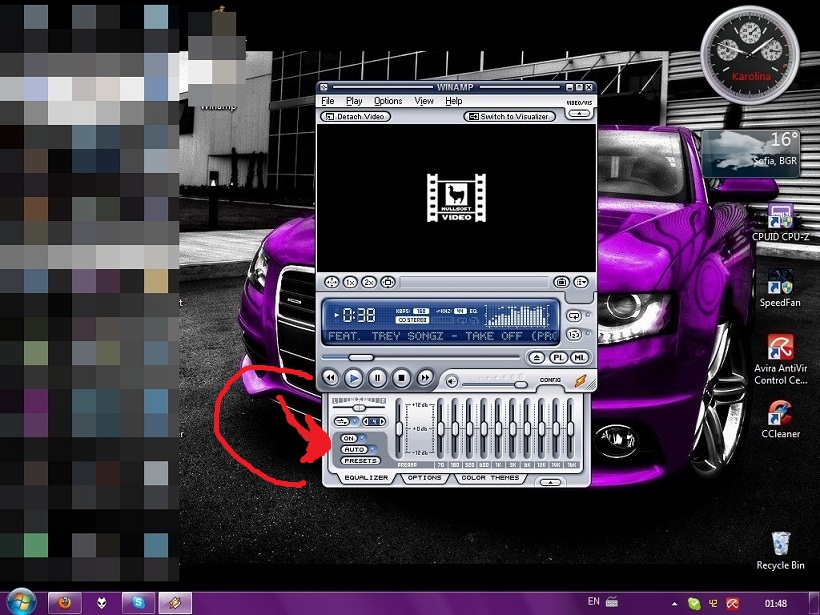Click the orange Winamp lightning bolt icon

(x=581, y=381)
